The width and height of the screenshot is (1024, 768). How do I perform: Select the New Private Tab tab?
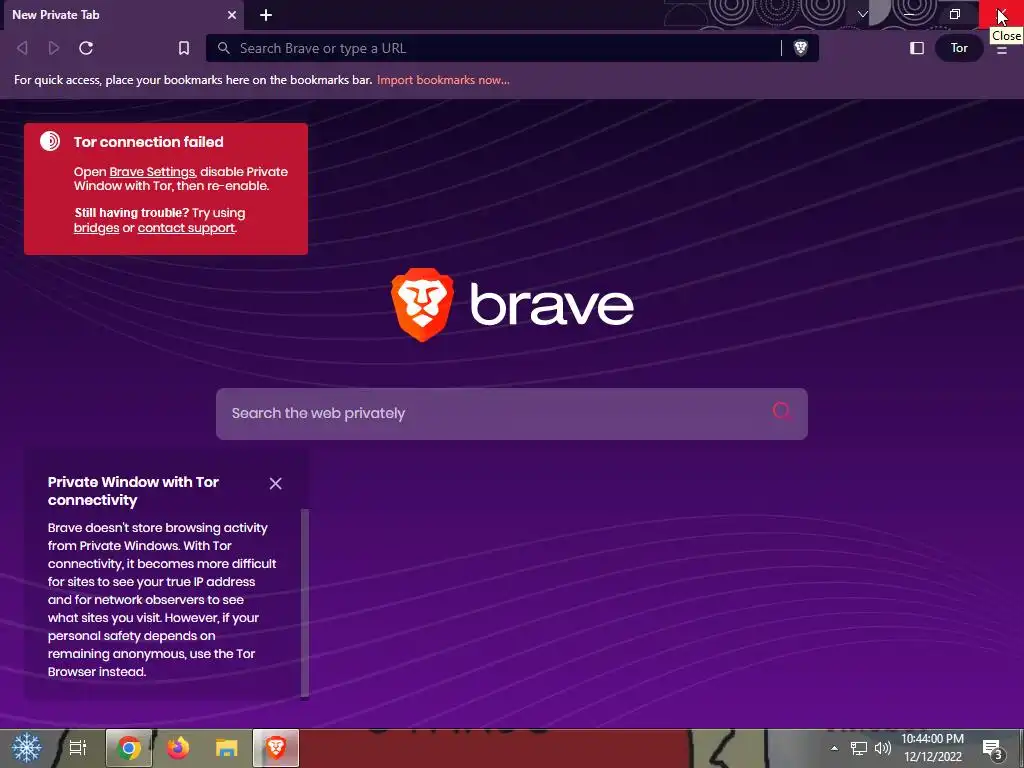click(122, 15)
